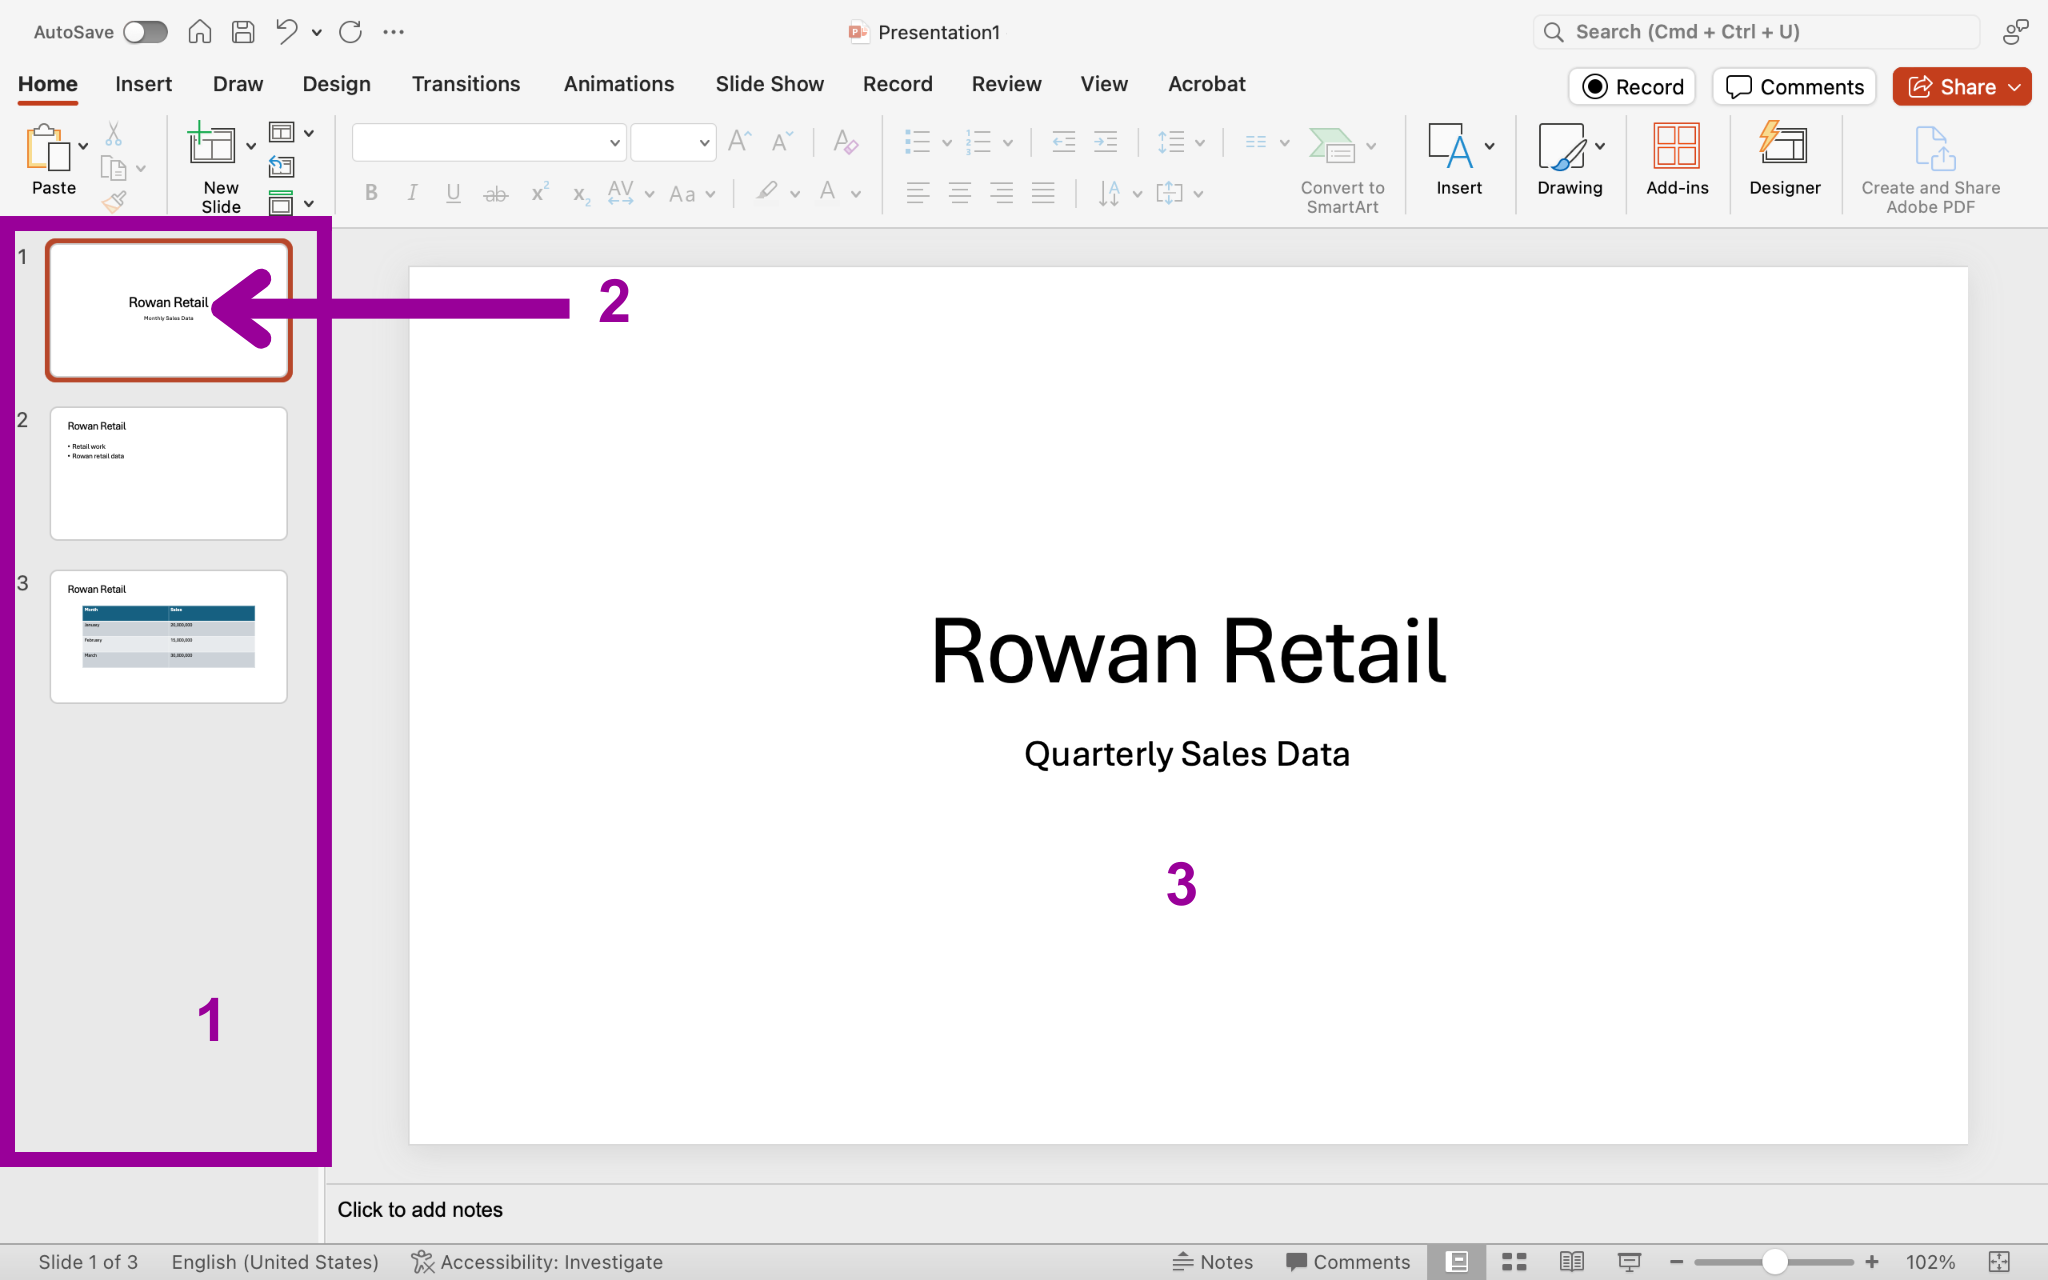The height and width of the screenshot is (1280, 2048).
Task: Click the font color A button
Action: 828,192
